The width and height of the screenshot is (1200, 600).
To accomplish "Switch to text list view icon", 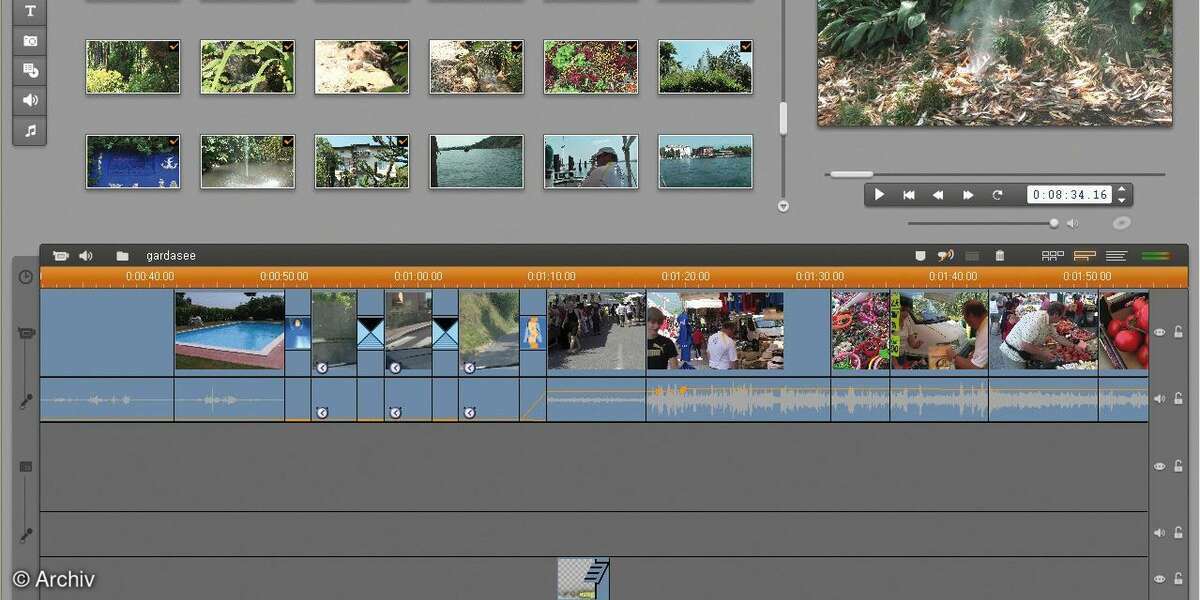I will coord(1116,256).
